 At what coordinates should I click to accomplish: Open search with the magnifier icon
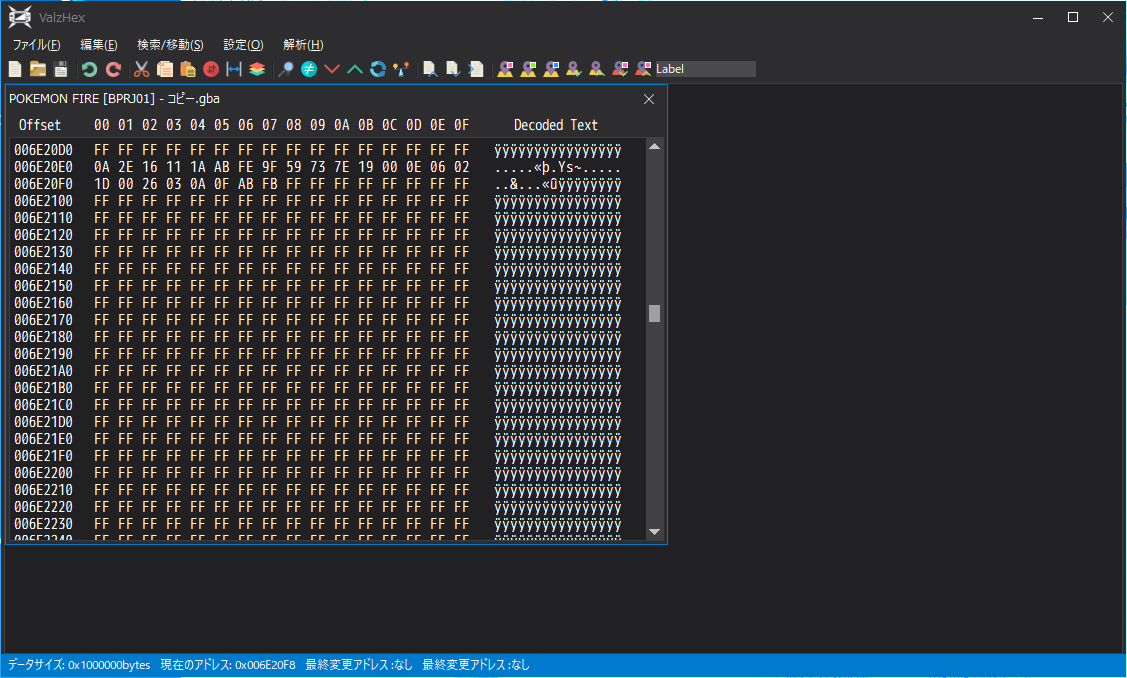(286, 69)
